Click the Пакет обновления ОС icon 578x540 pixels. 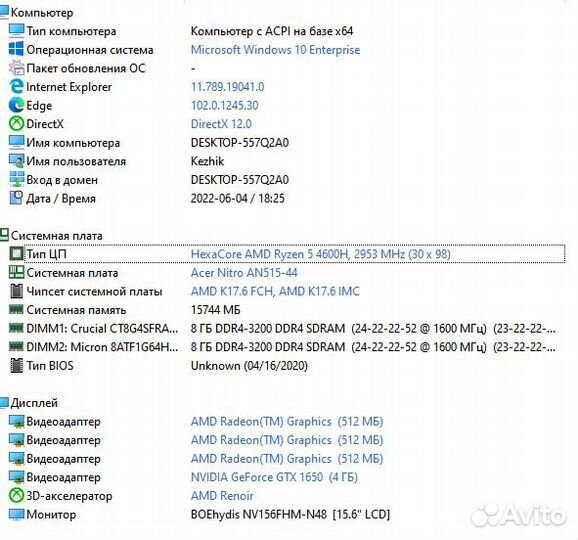pos(16,68)
